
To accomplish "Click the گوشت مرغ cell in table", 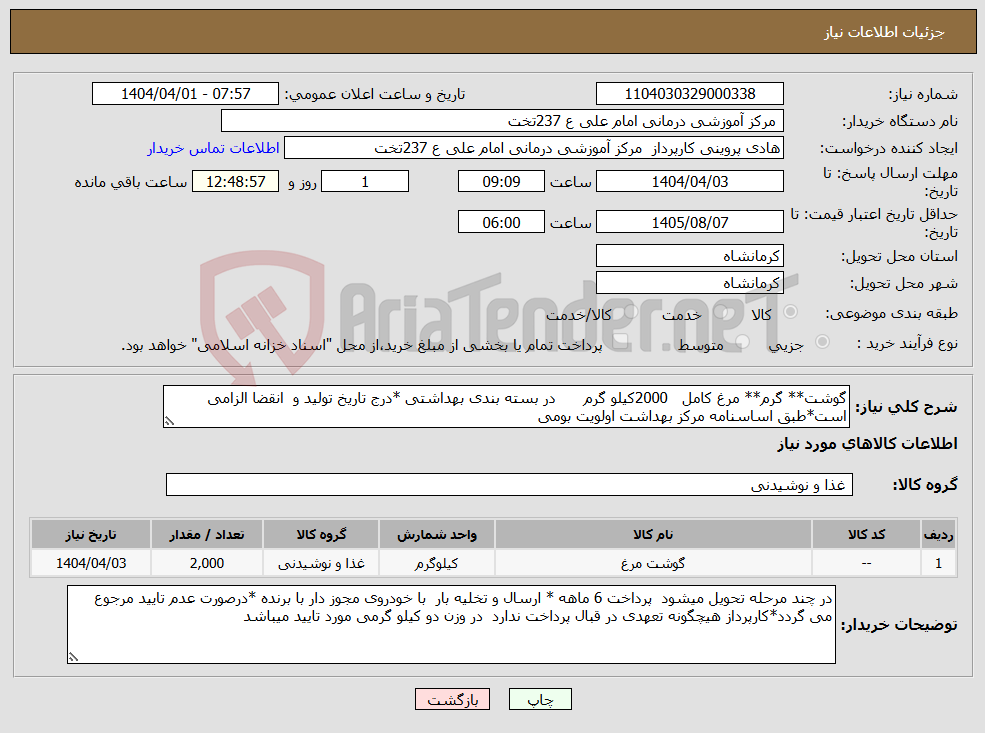I will click(x=653, y=563).
